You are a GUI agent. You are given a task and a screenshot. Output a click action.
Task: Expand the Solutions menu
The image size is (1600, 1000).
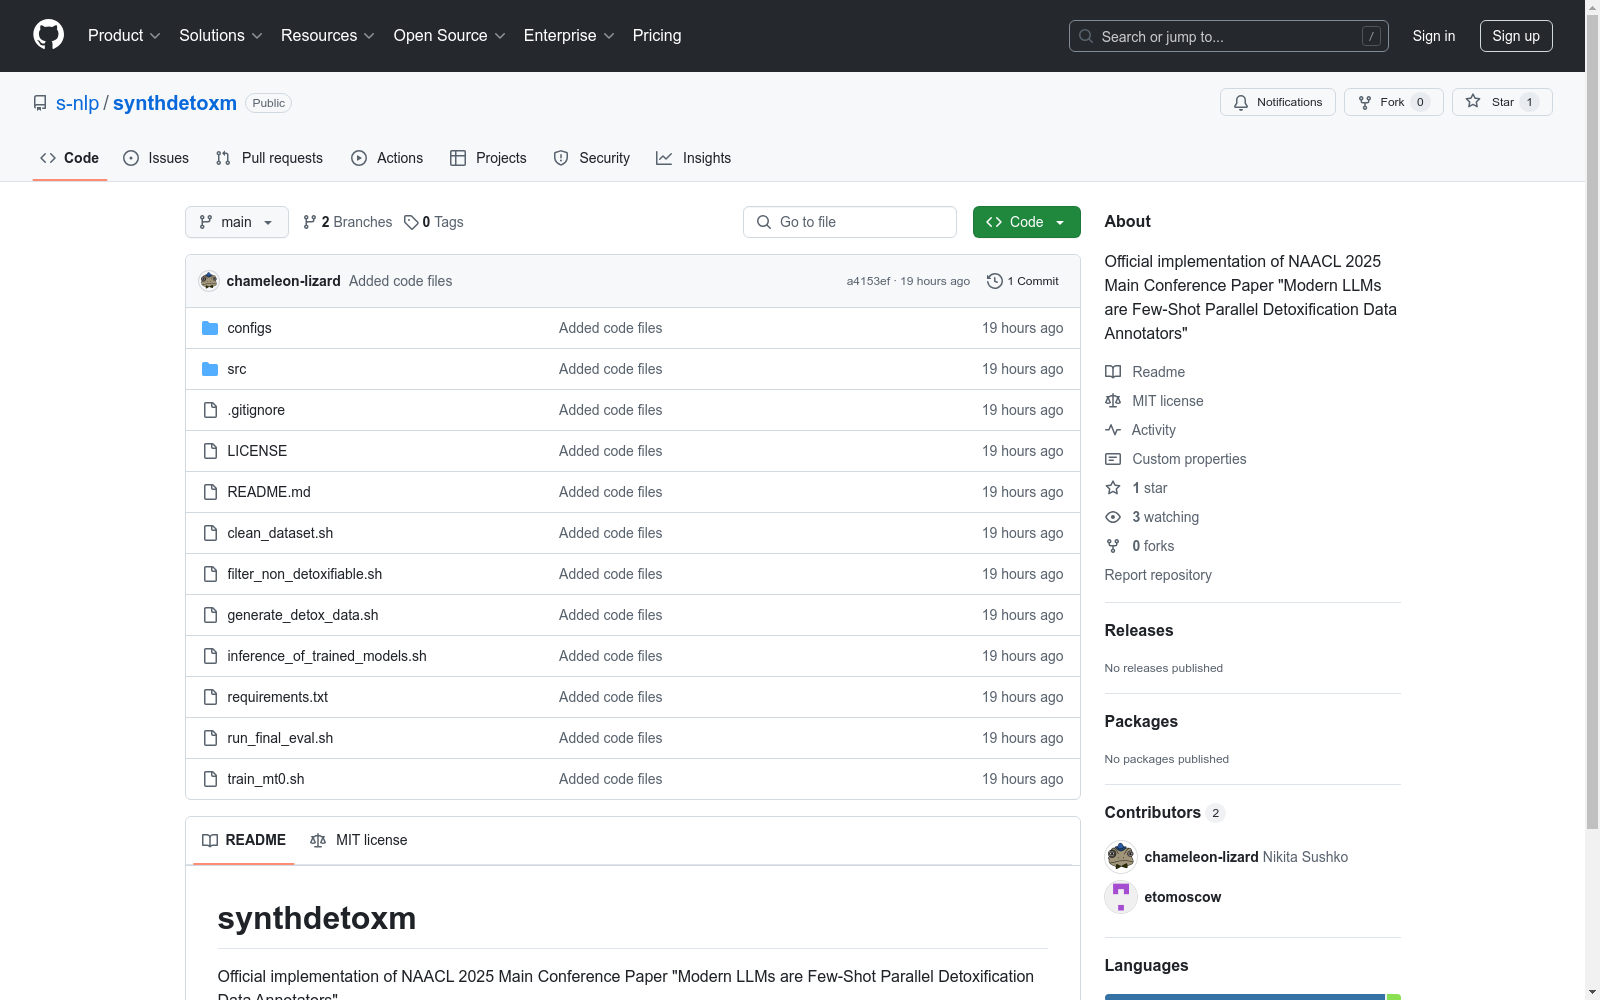pos(220,35)
